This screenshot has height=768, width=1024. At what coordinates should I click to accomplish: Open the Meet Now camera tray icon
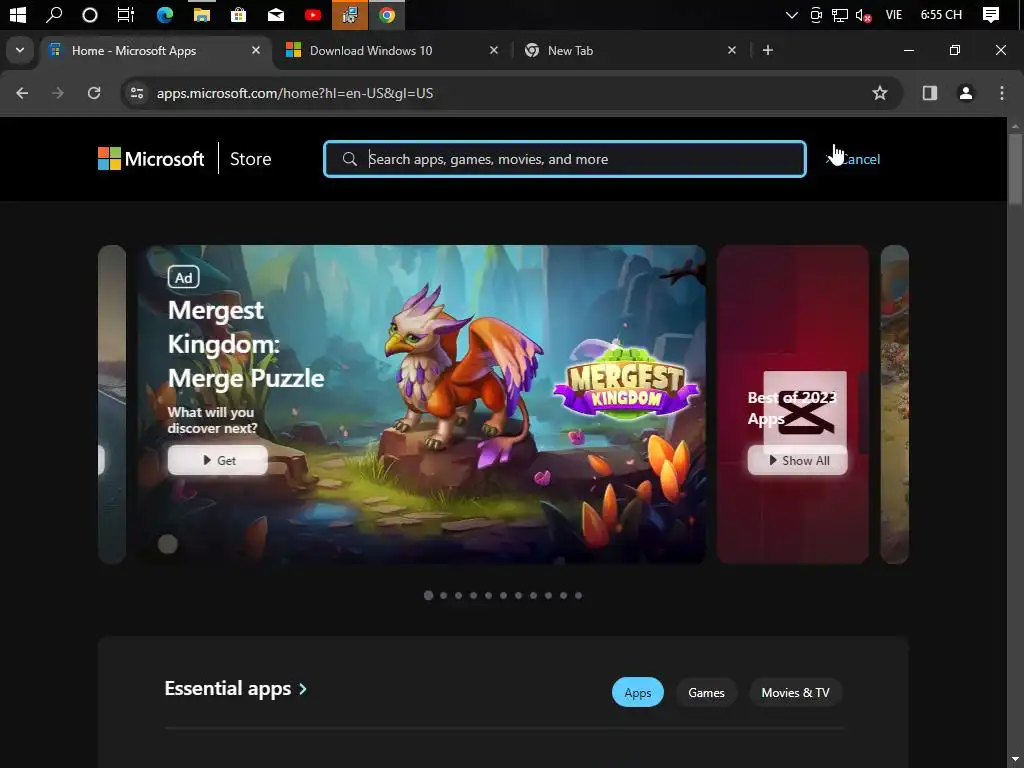pyautogui.click(x=816, y=14)
